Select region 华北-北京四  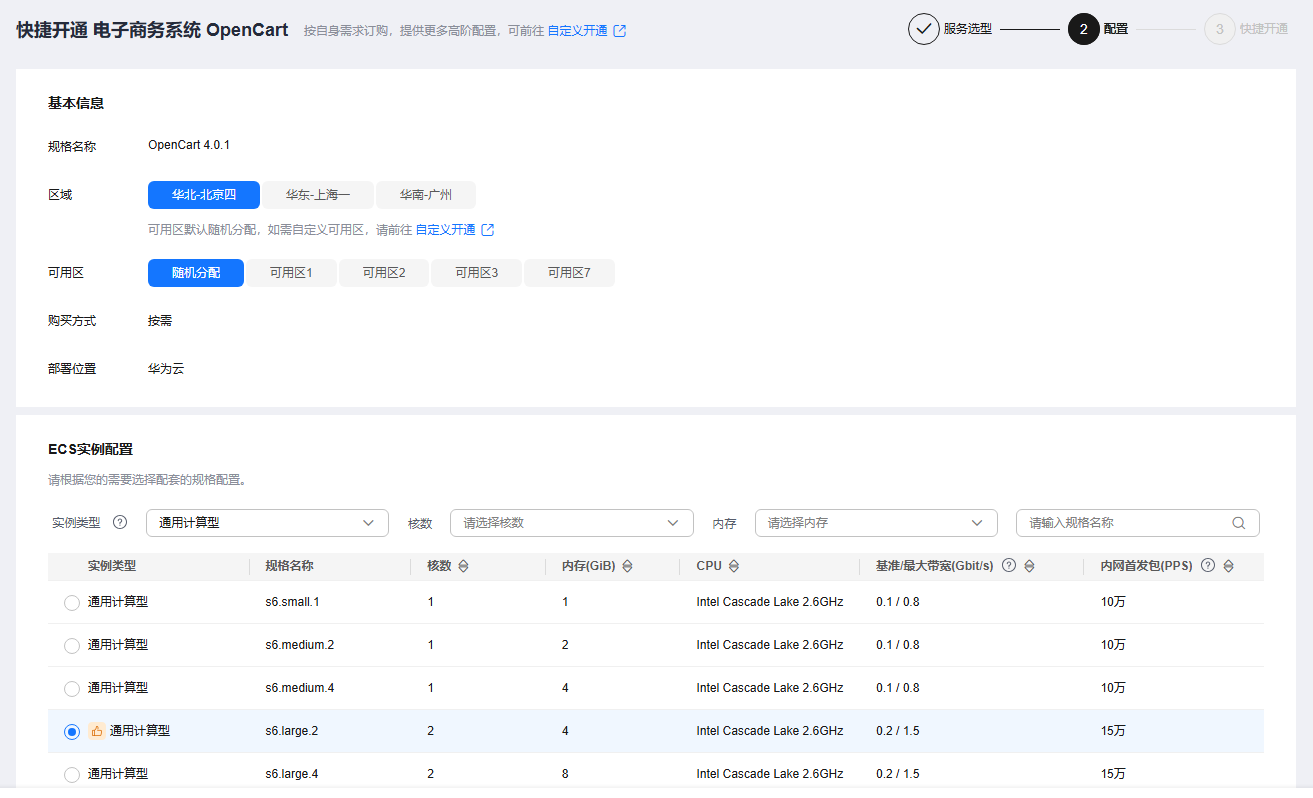(x=204, y=195)
